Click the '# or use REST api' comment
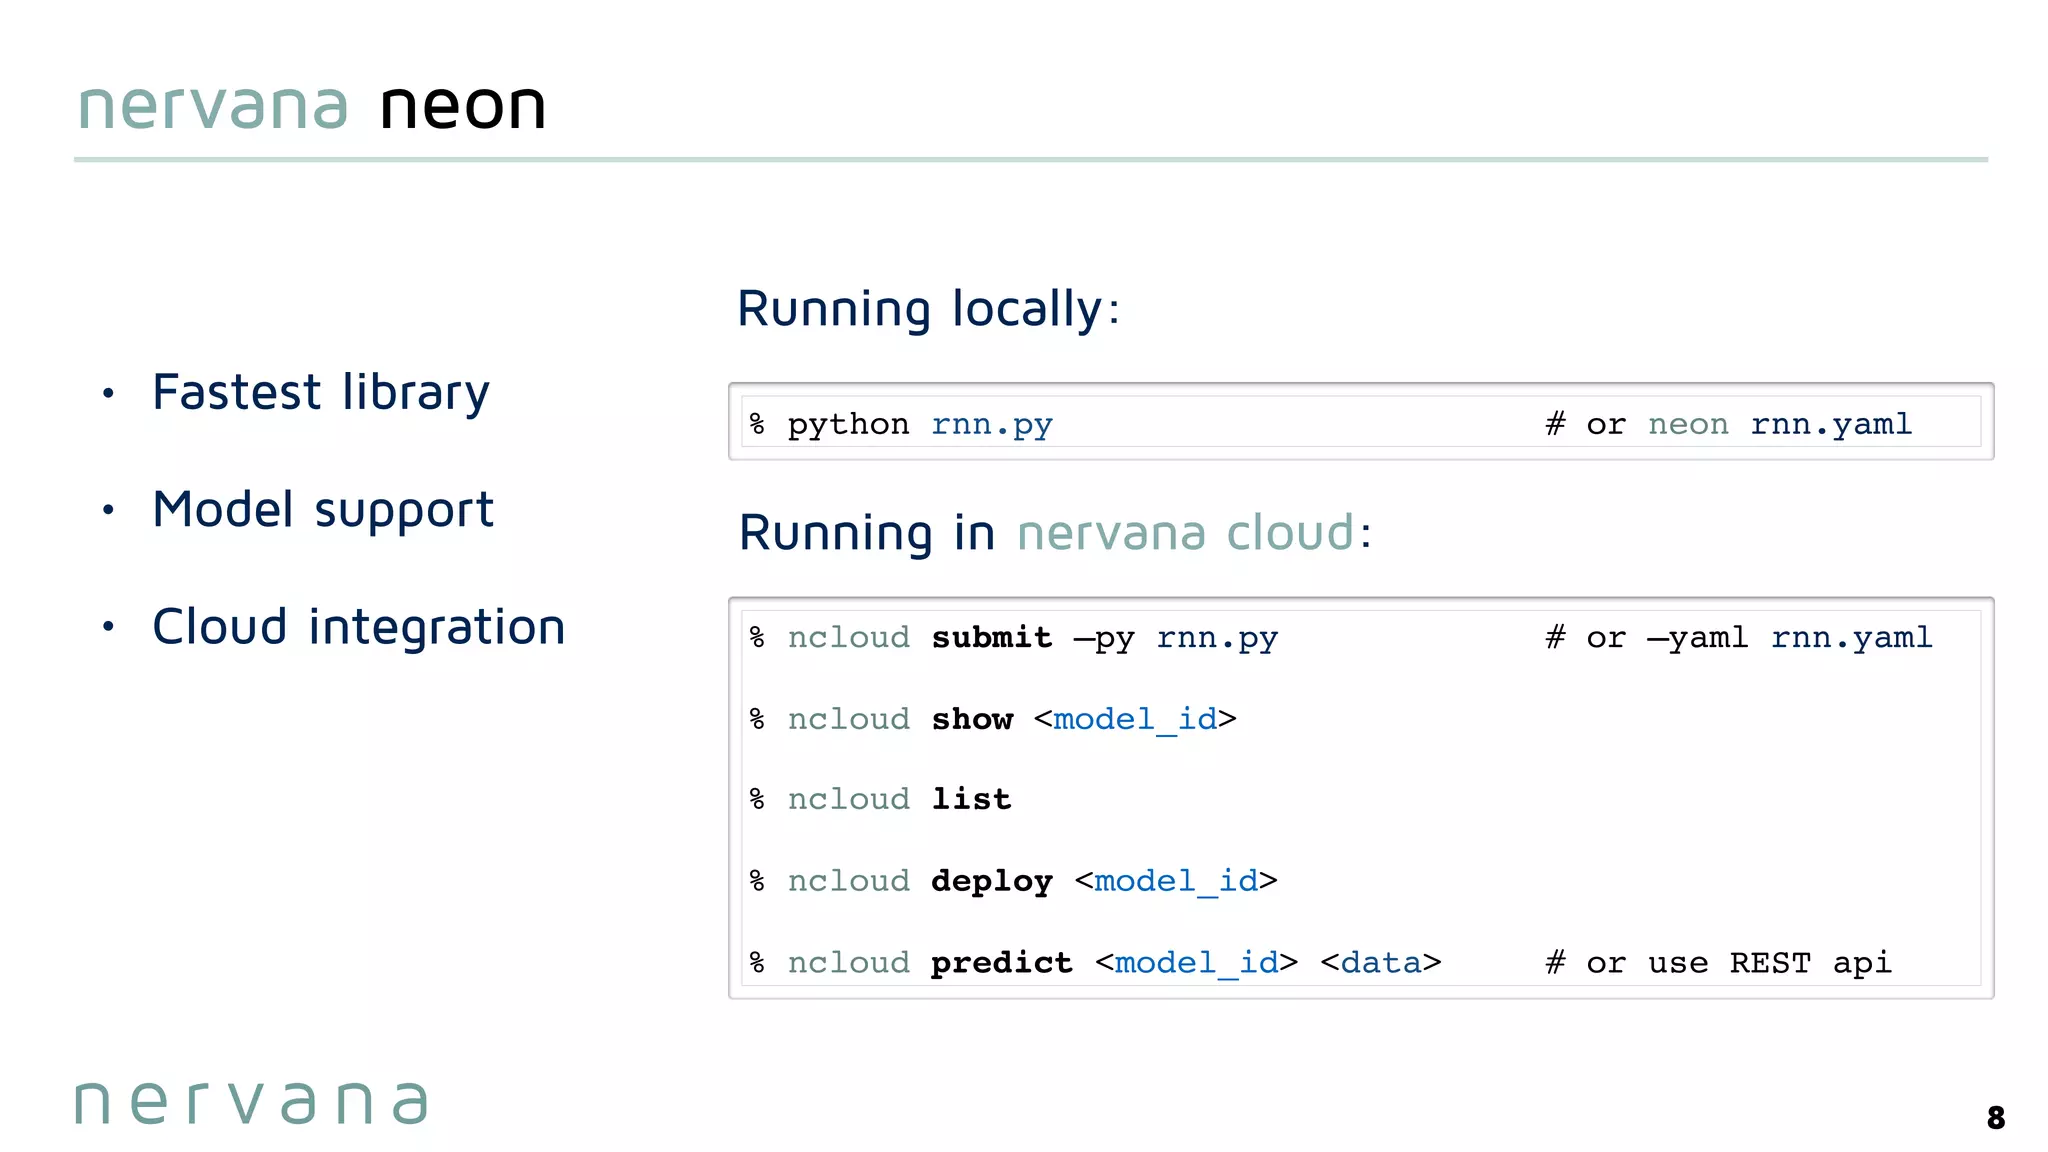Image resolution: width=2048 pixels, height=1152 pixels. 1718,962
